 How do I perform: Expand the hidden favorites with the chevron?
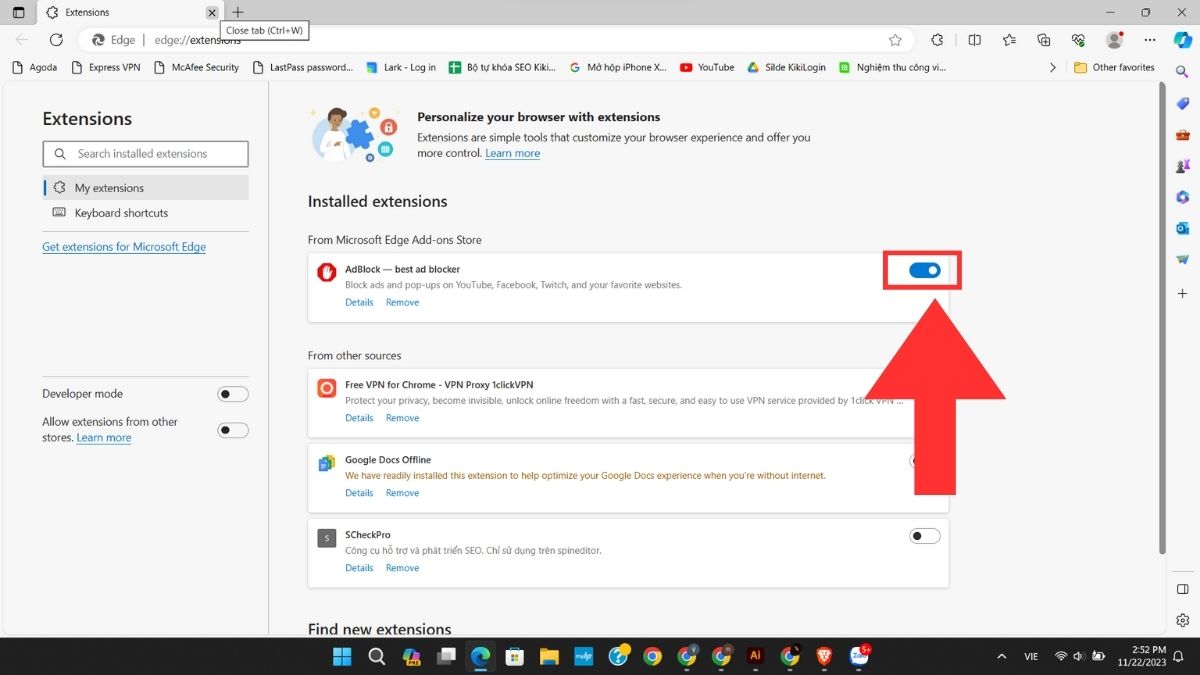pos(1053,67)
